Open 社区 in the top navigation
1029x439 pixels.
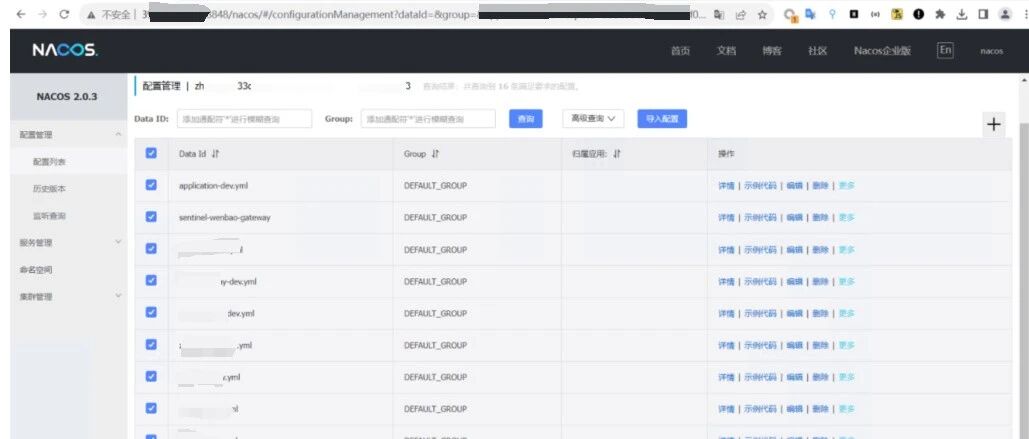818,51
